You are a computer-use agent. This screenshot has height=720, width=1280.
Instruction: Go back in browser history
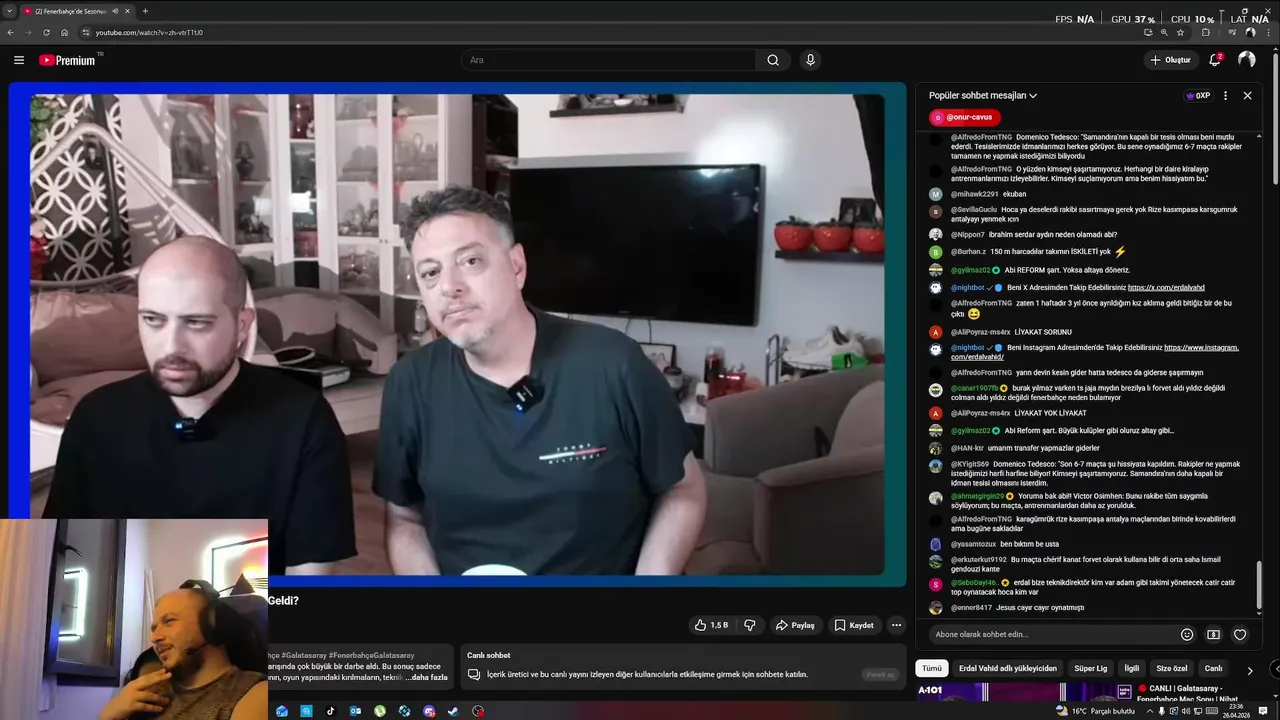(10, 32)
